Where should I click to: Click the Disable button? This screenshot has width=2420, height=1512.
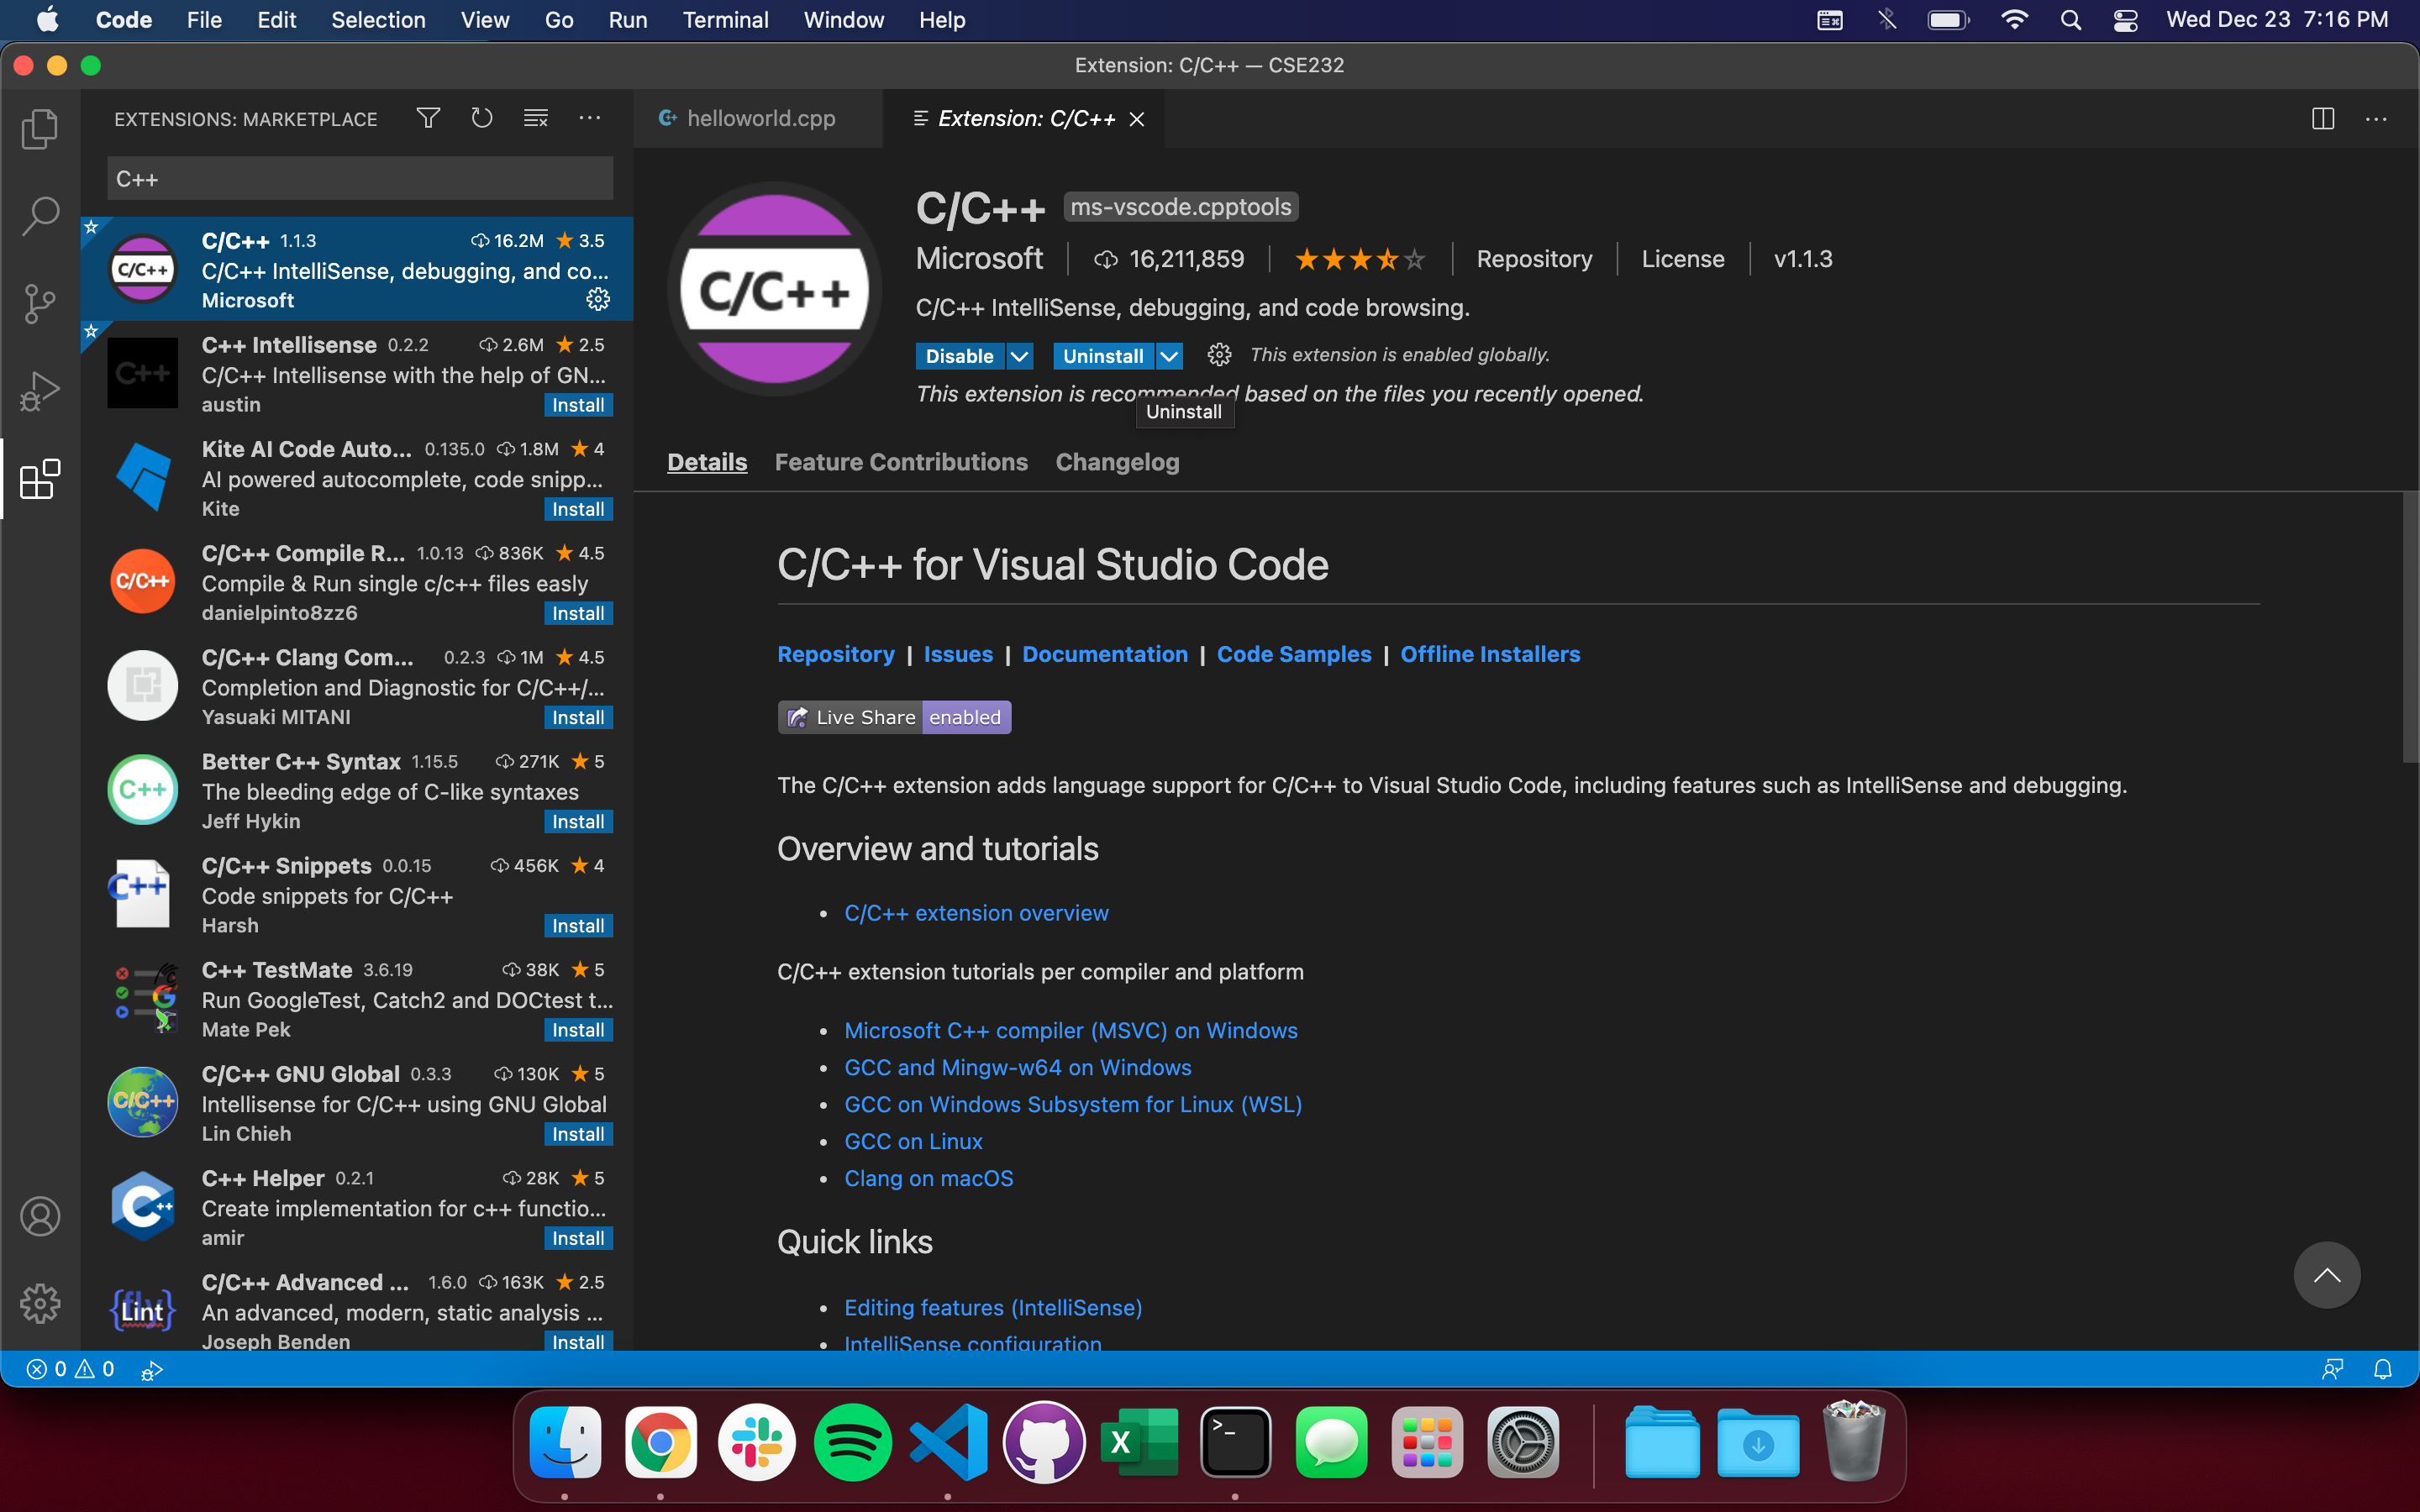960,355
